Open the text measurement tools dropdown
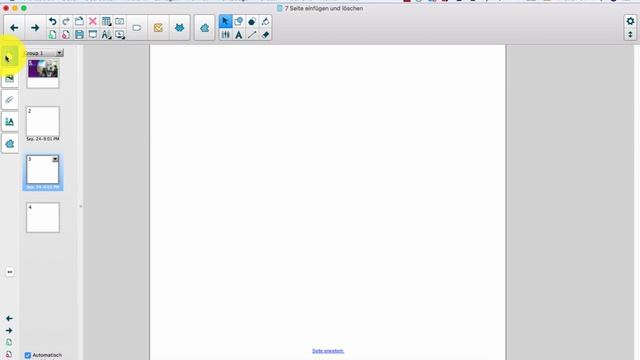Viewport: 640px width, 360px height. (106, 35)
